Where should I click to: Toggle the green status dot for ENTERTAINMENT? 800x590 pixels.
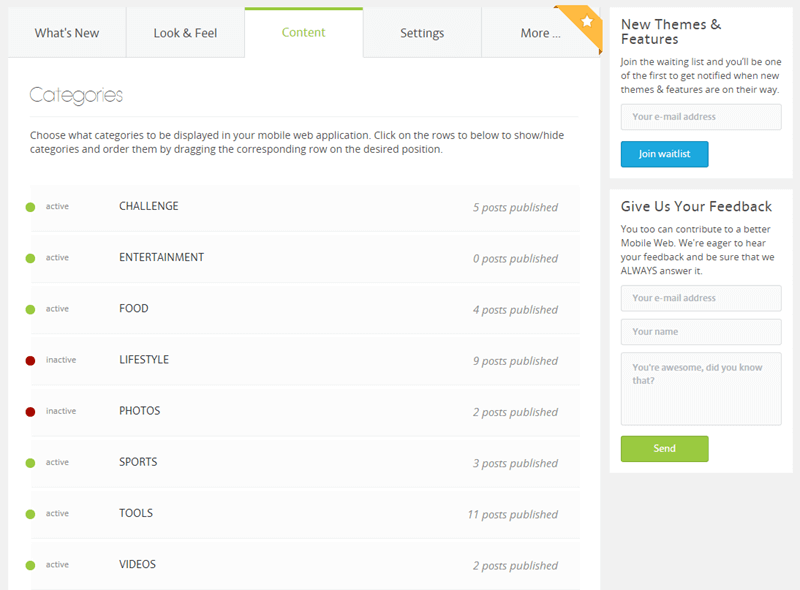click(x=30, y=258)
